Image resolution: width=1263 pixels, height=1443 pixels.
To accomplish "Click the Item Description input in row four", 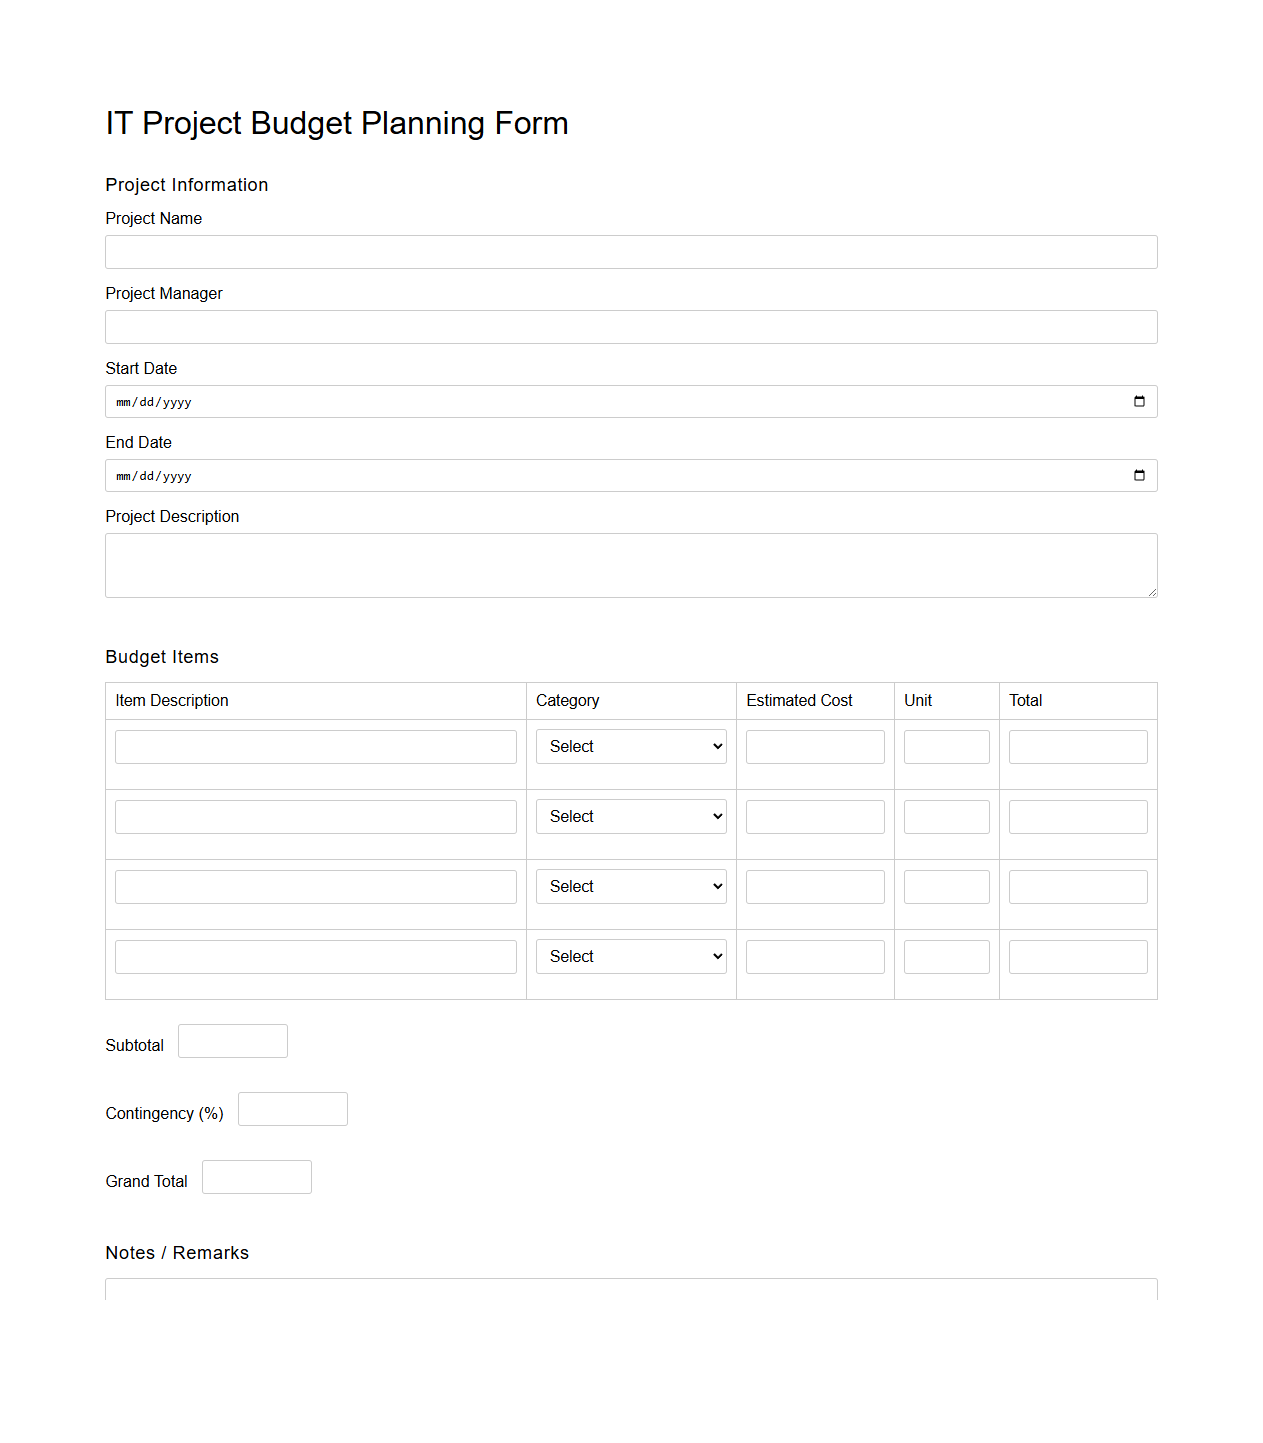I will (x=315, y=956).
